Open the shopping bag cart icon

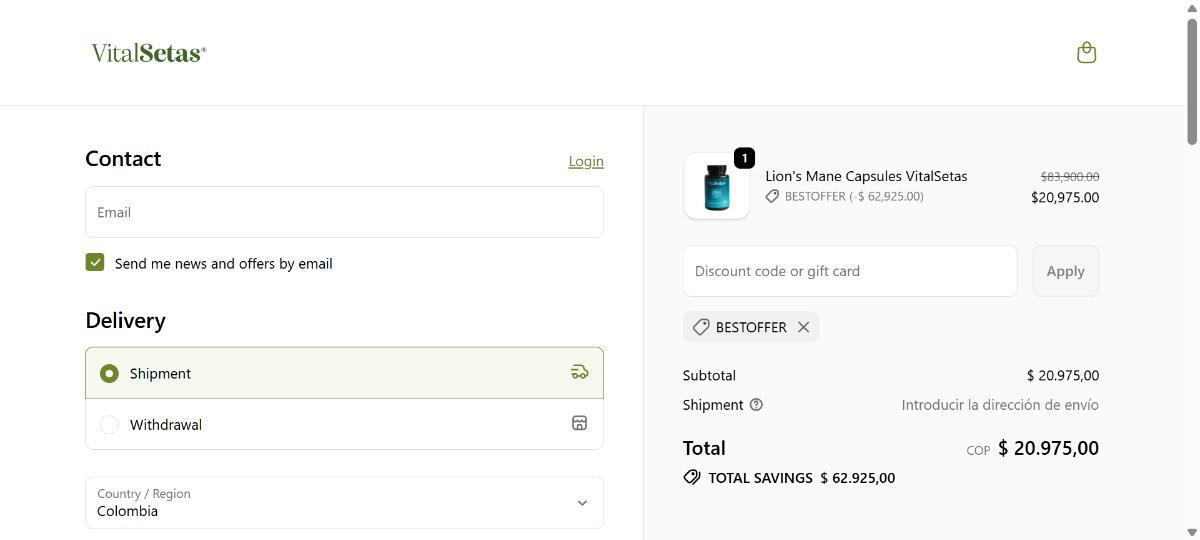(1086, 53)
